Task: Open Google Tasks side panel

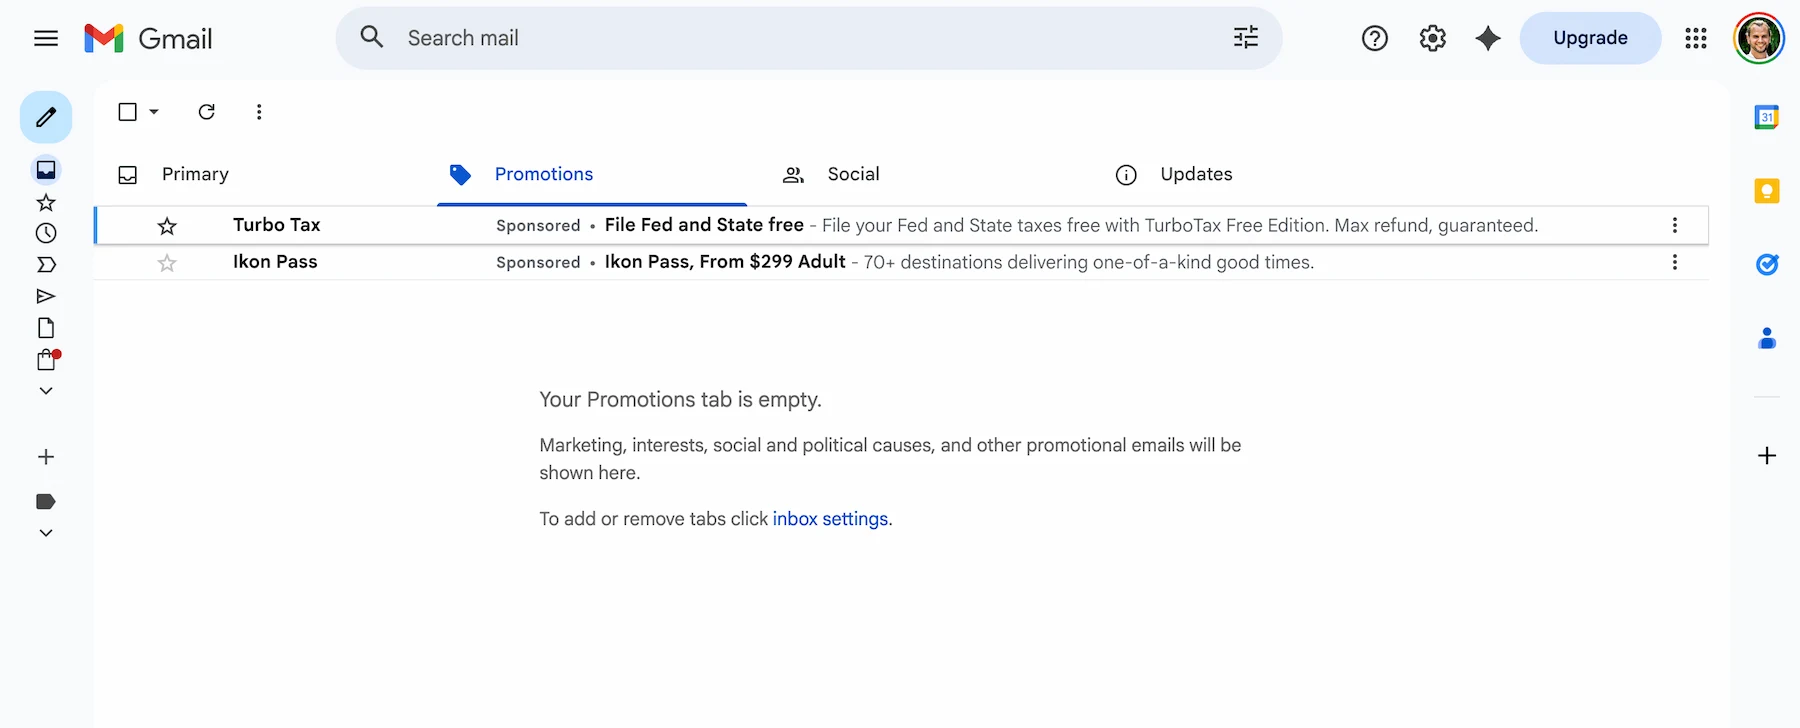Action: (x=1767, y=264)
